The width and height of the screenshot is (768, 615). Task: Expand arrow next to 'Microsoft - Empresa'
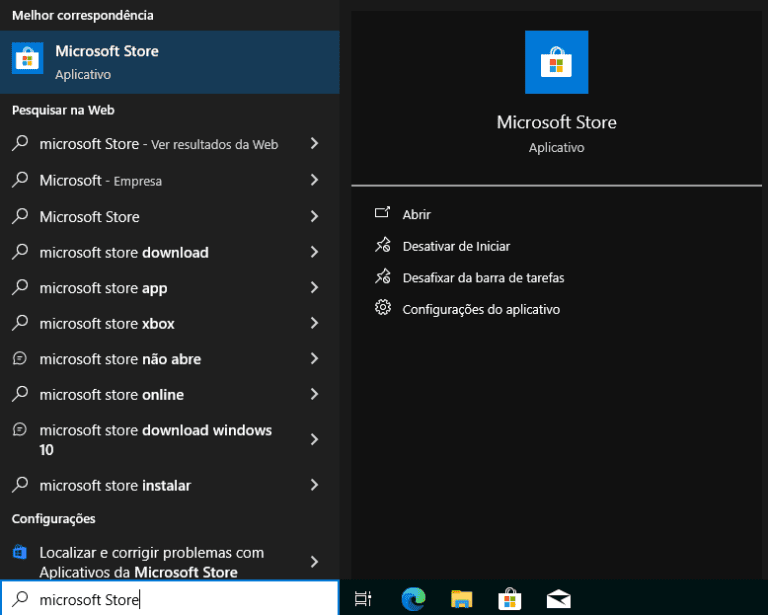point(314,180)
